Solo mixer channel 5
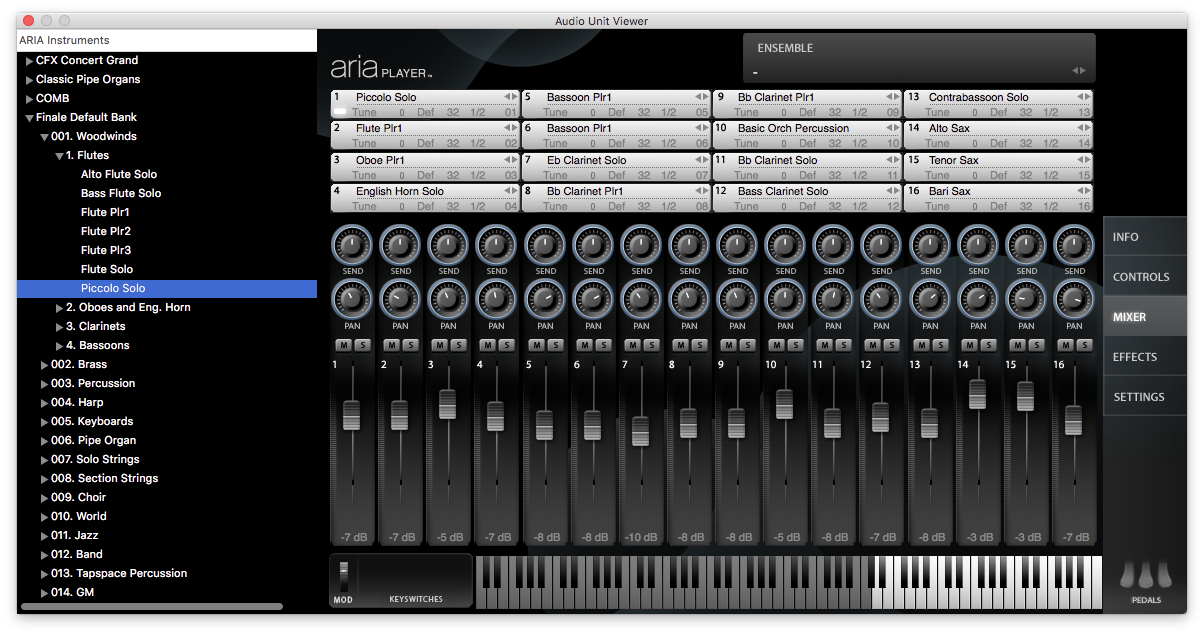The height and width of the screenshot is (635, 1204). tap(554, 345)
